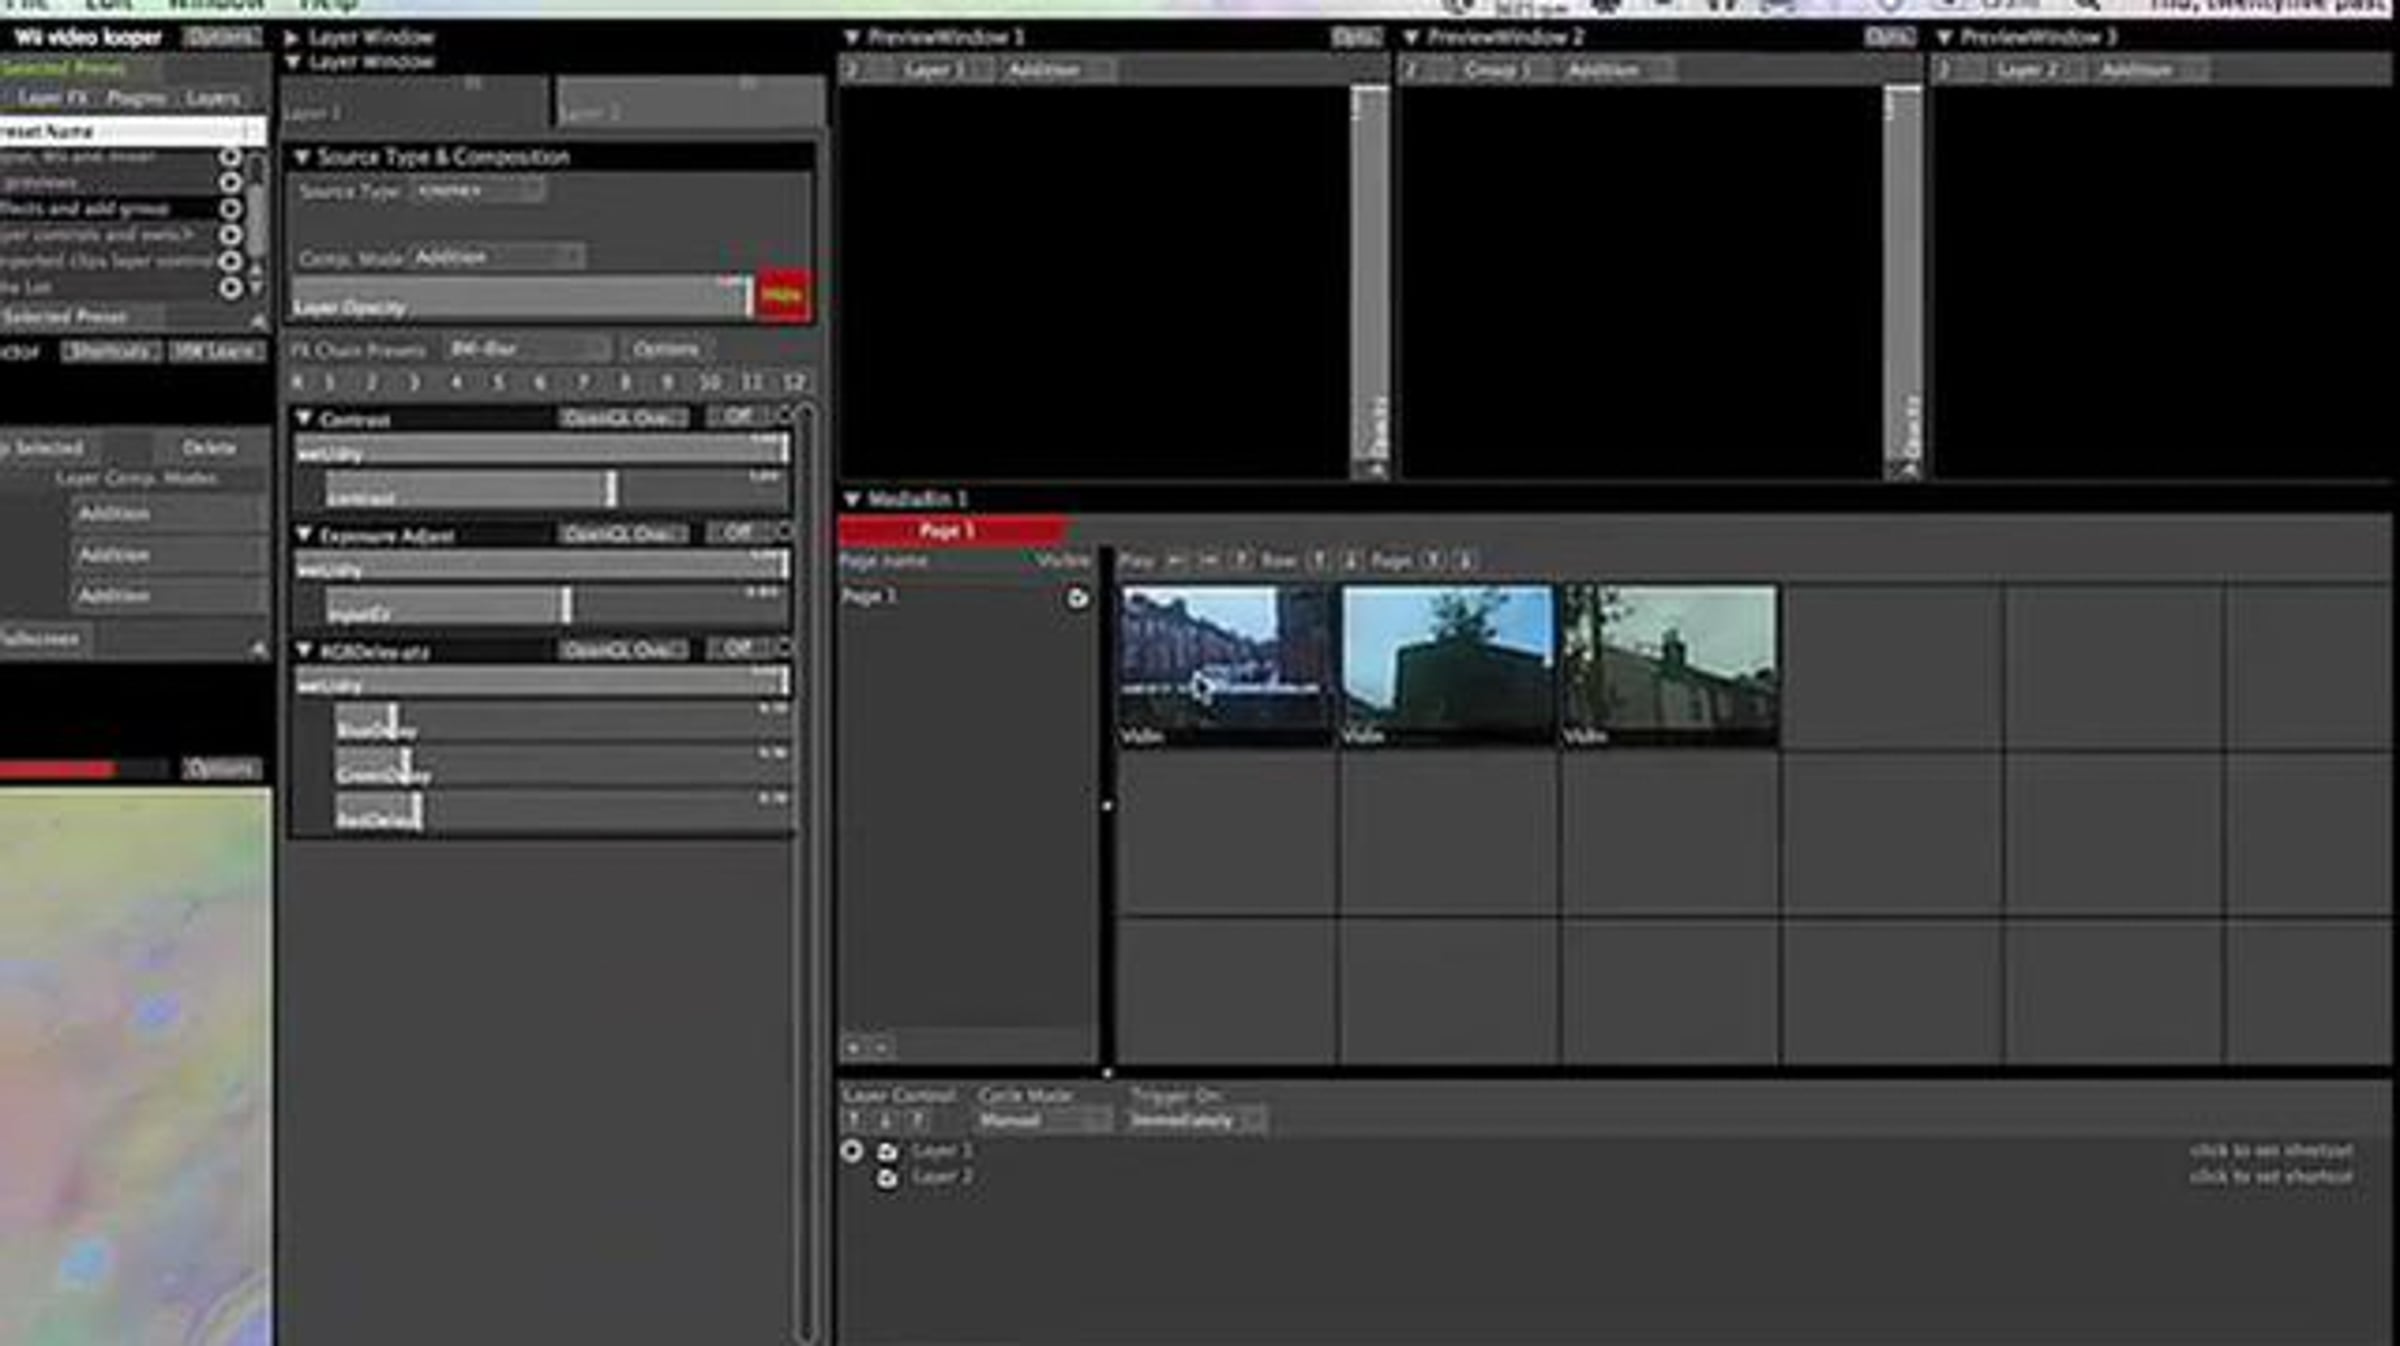Click the Layer Opacity slider

(x=520, y=299)
